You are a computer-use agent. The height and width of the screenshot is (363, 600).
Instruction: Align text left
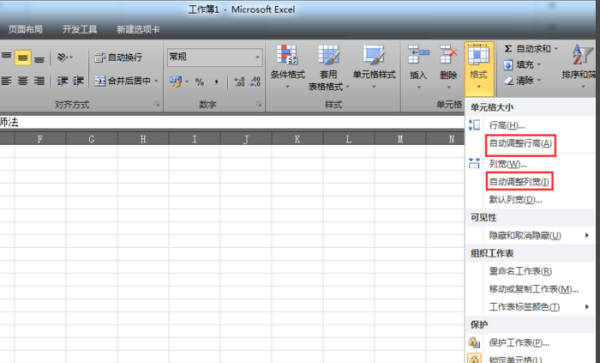pos(6,81)
